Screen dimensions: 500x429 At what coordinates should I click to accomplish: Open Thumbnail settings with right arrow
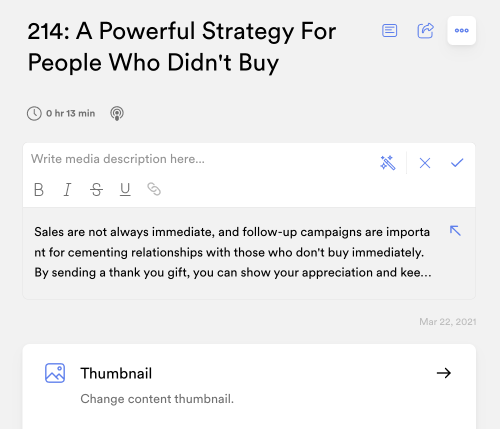click(x=444, y=373)
